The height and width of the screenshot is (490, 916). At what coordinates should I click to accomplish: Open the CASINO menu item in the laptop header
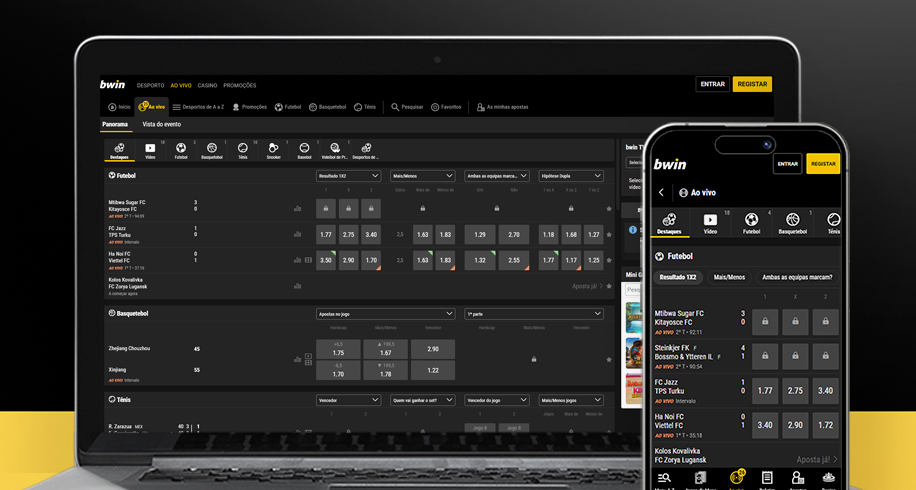click(207, 85)
